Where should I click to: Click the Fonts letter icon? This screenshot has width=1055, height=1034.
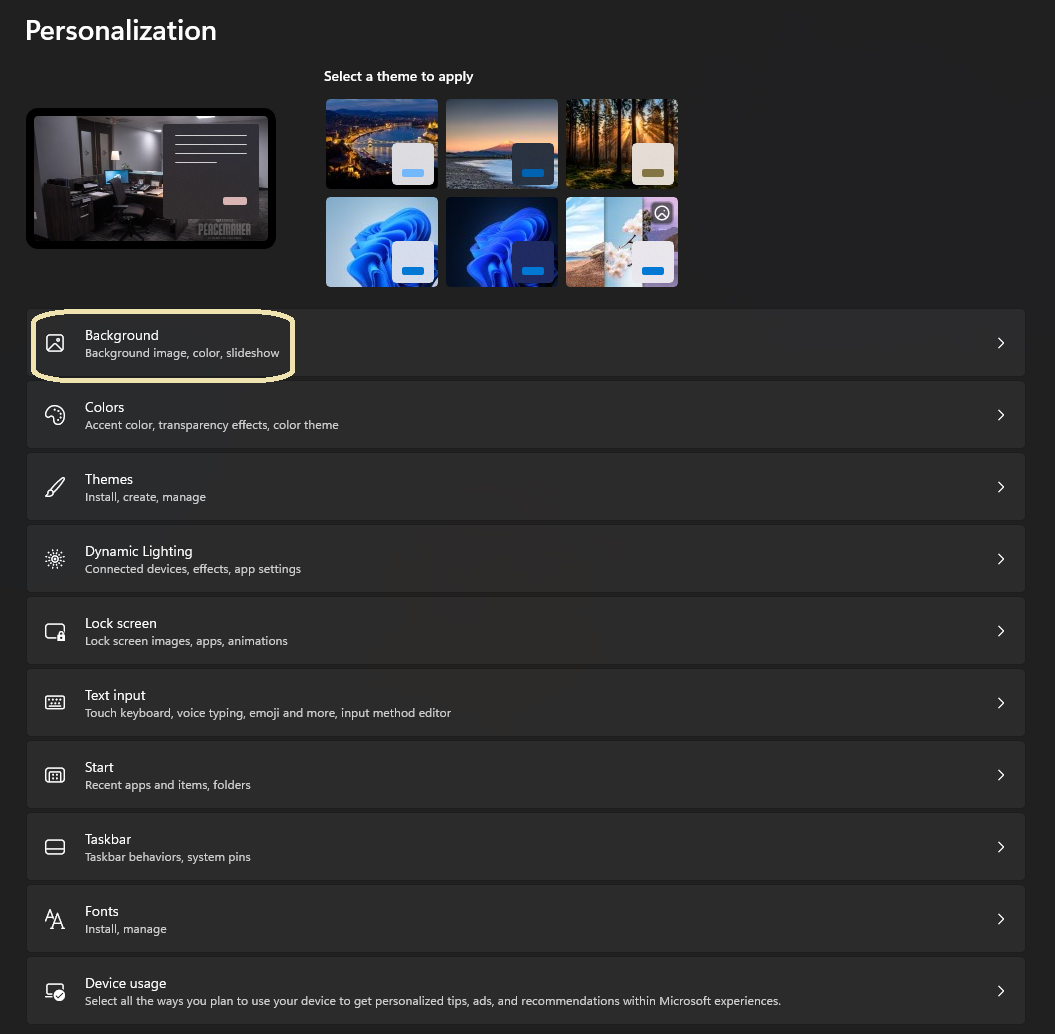tap(55, 918)
